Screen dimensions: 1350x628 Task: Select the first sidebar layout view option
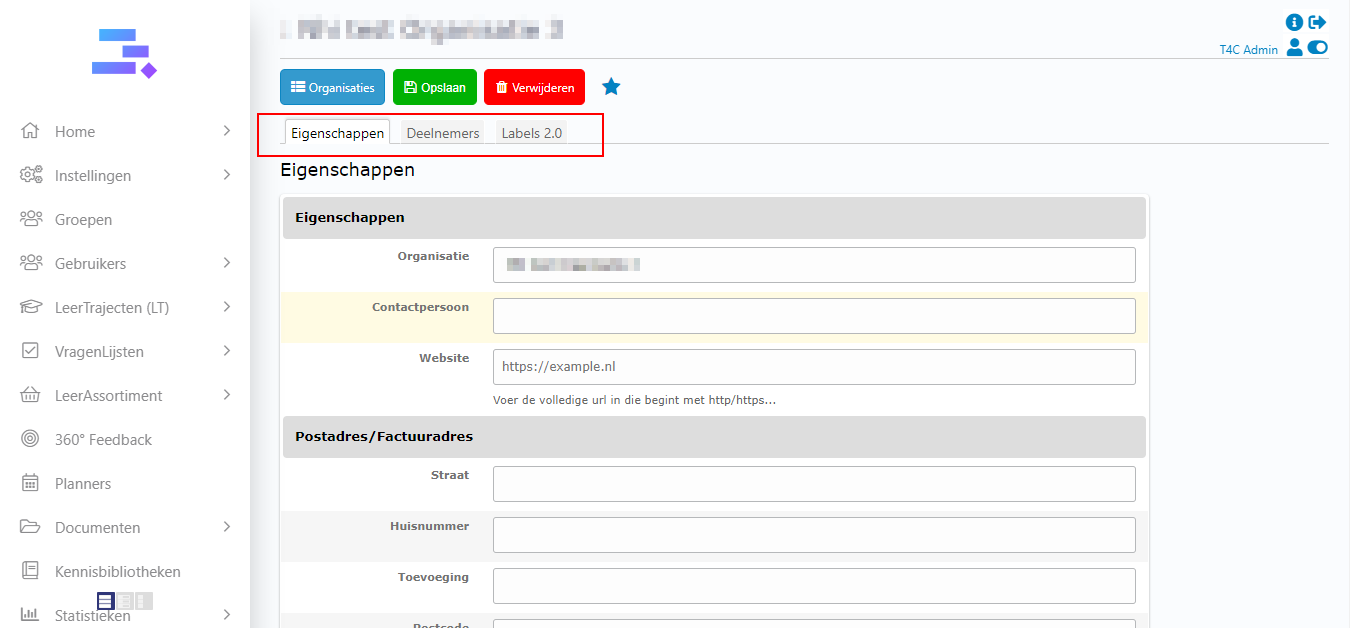[x=105, y=601]
